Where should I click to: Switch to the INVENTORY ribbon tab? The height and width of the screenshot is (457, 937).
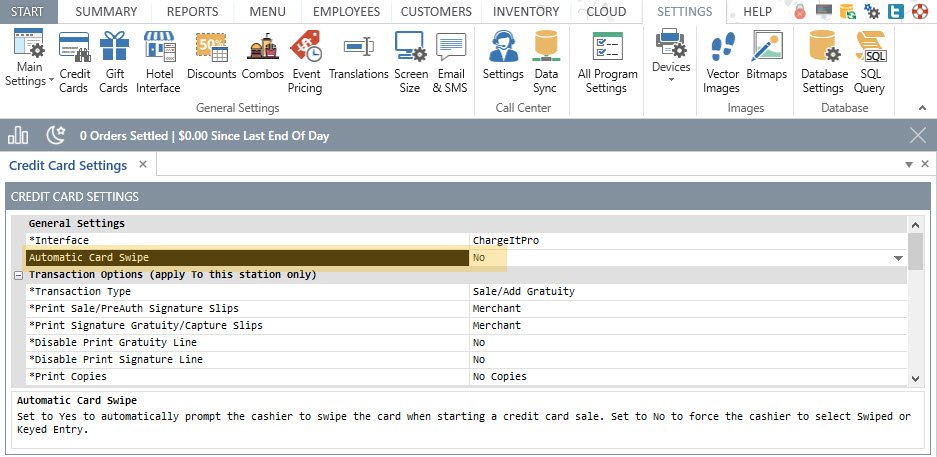tap(526, 12)
